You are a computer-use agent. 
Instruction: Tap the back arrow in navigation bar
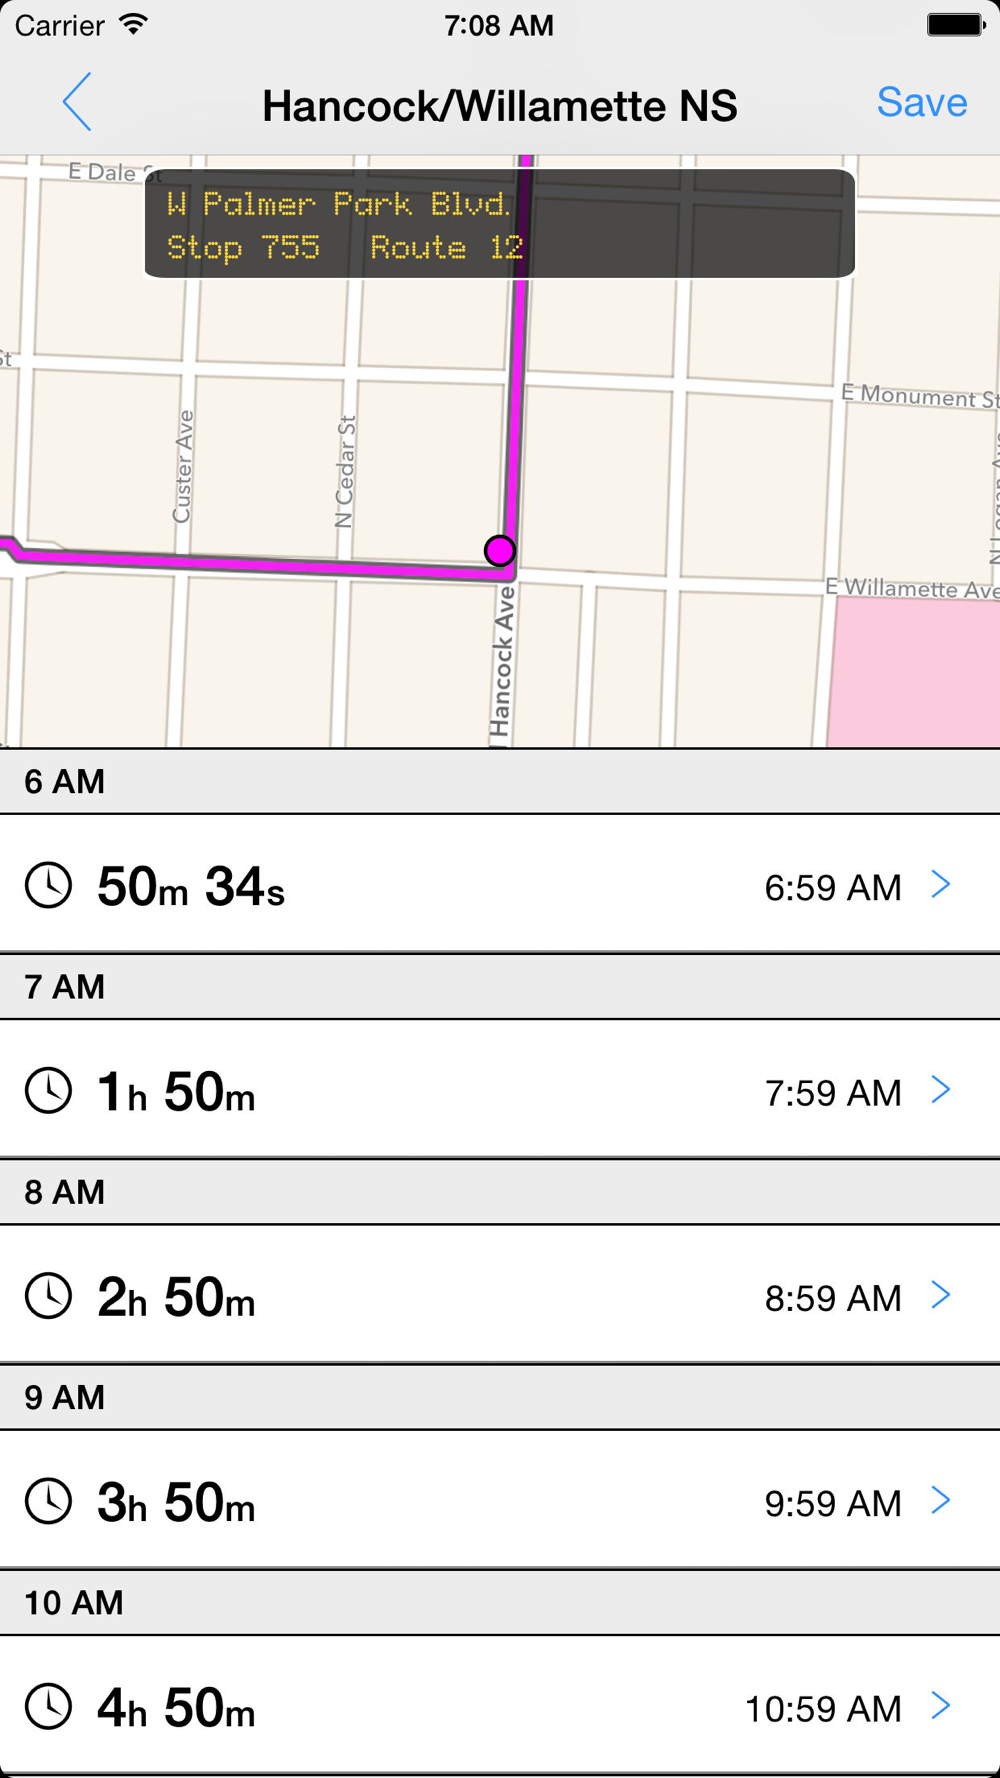77,102
